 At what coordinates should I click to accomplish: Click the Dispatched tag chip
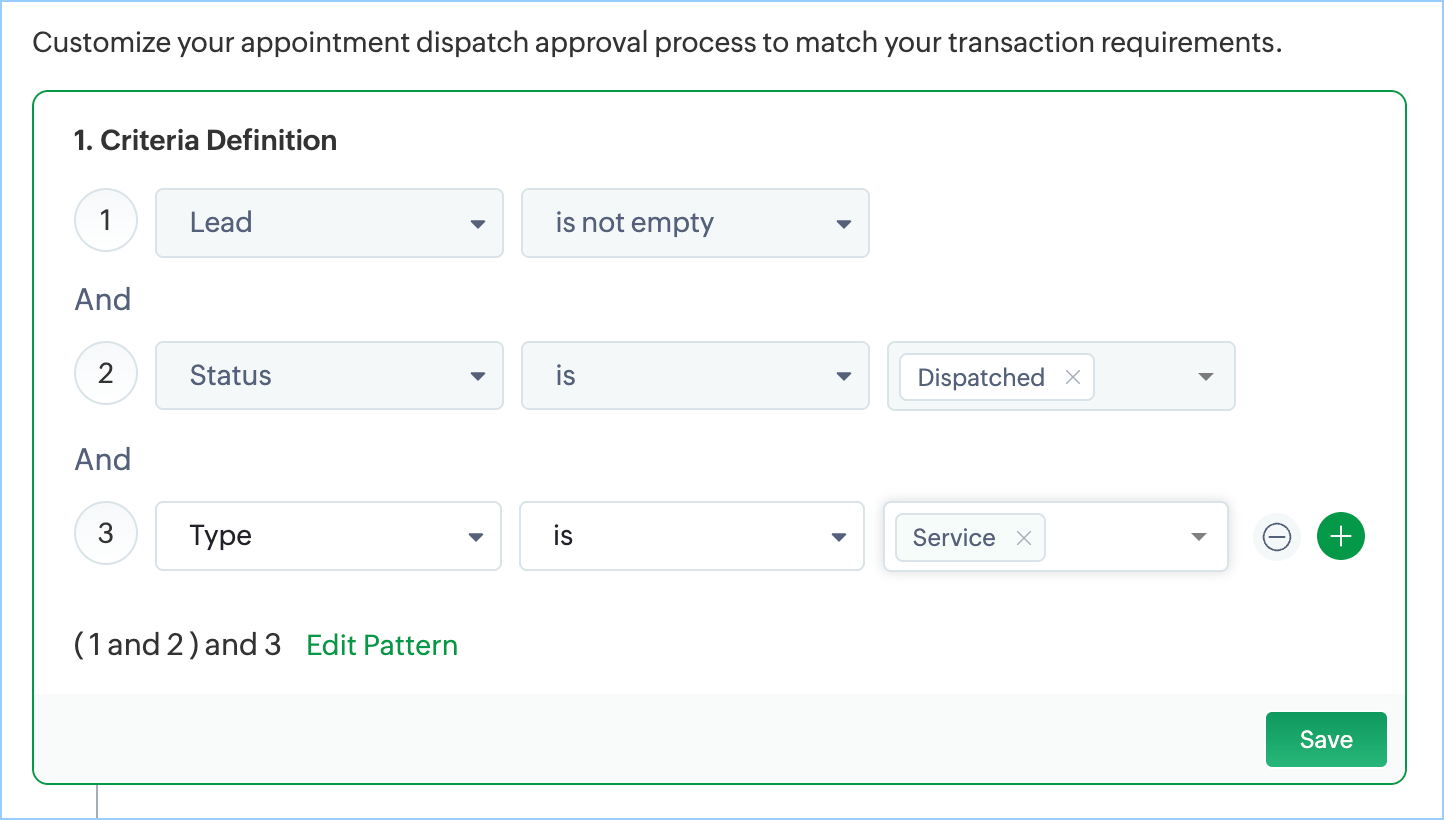(x=980, y=377)
